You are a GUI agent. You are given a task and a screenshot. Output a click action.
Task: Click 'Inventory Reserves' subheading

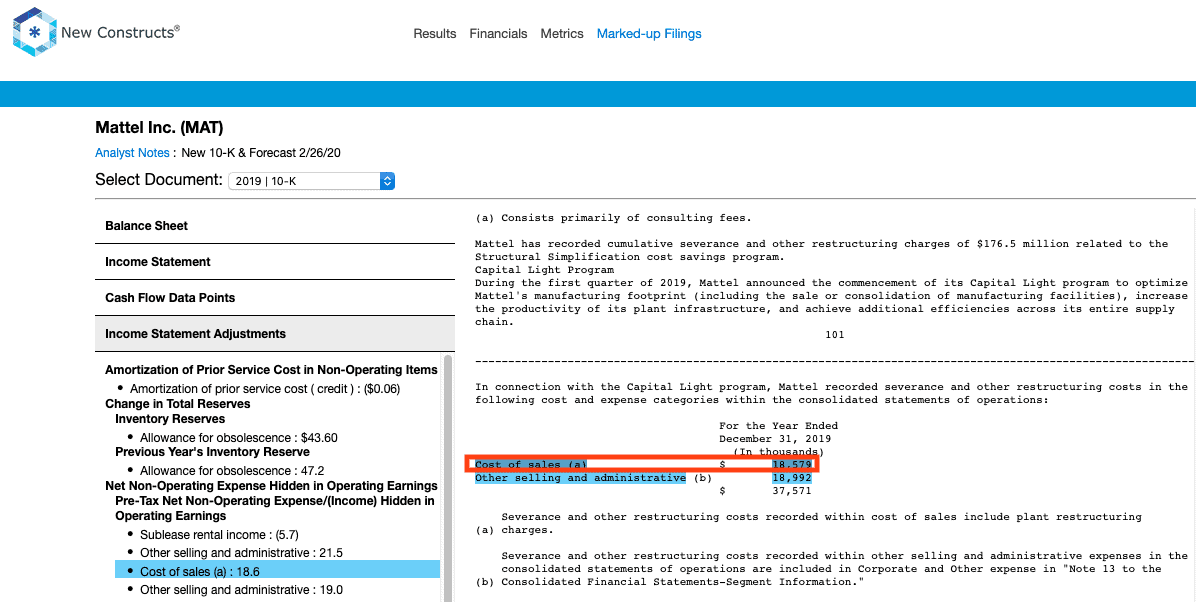point(170,419)
